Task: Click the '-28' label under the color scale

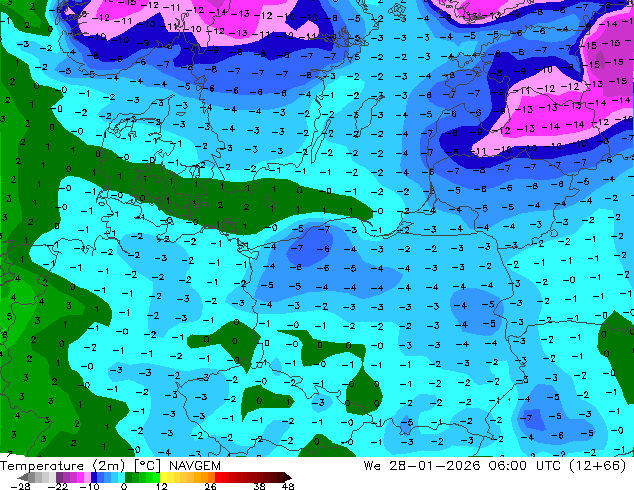Action: (21, 486)
